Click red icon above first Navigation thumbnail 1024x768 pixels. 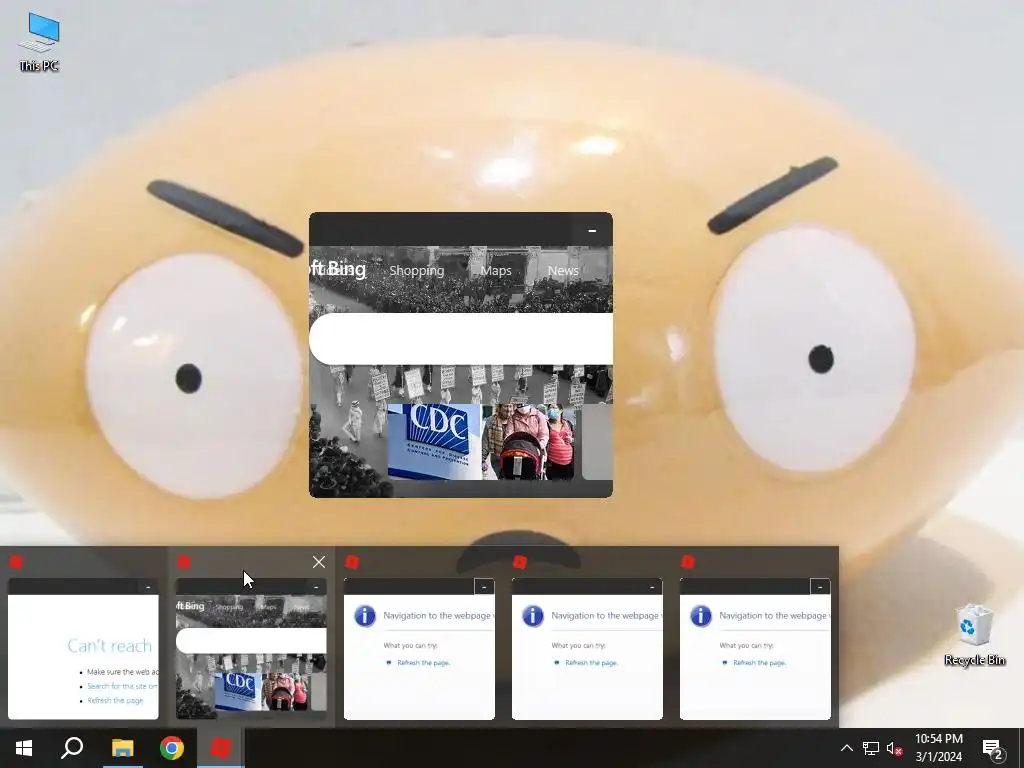[352, 562]
